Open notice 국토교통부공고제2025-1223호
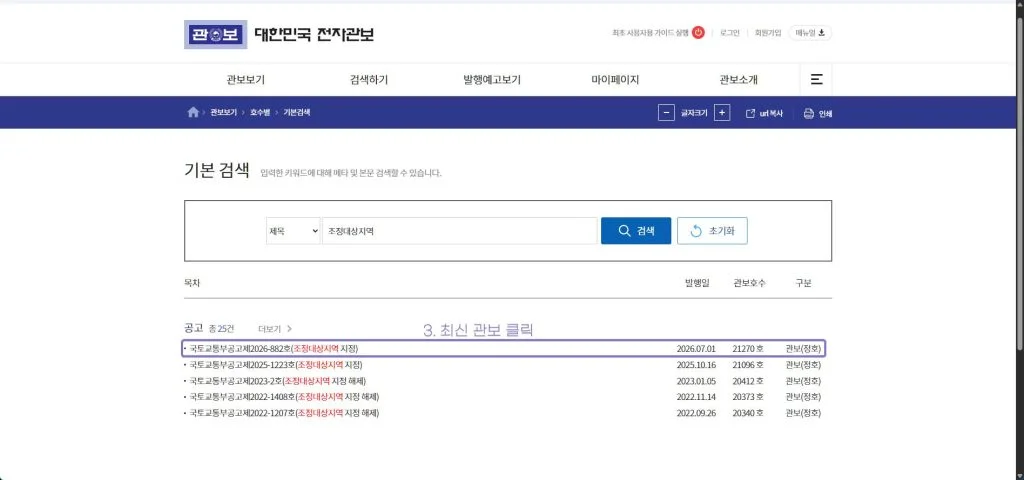Image resolution: width=1024 pixels, height=480 pixels. 276,364
